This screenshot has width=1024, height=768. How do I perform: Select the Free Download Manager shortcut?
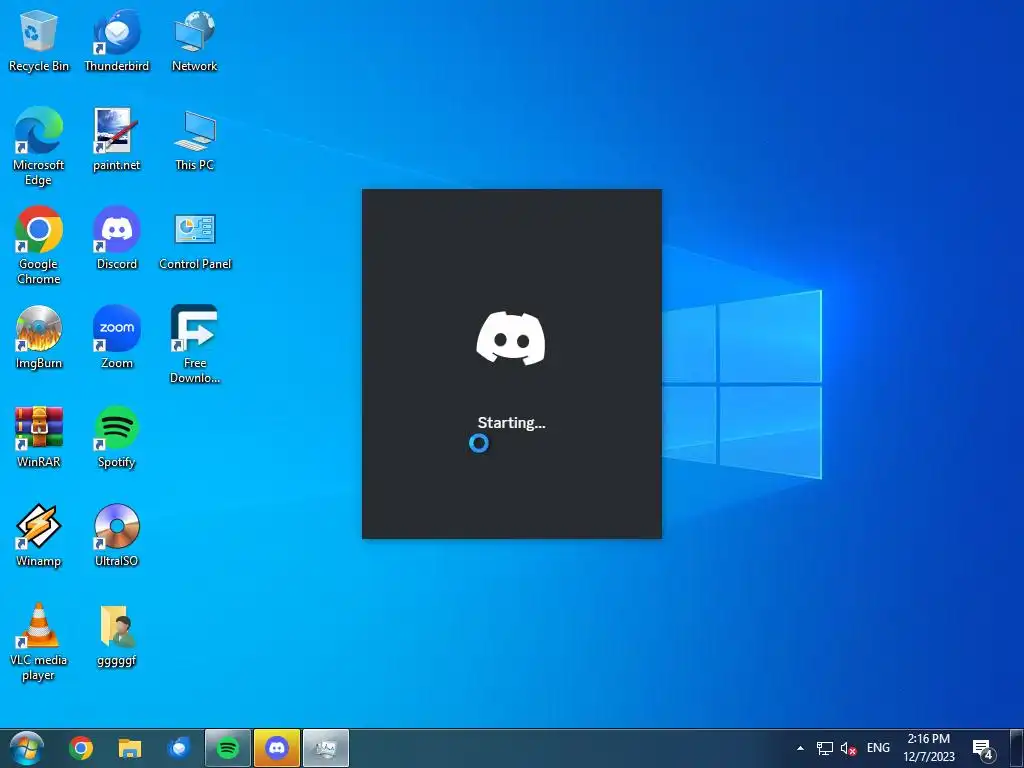(195, 345)
